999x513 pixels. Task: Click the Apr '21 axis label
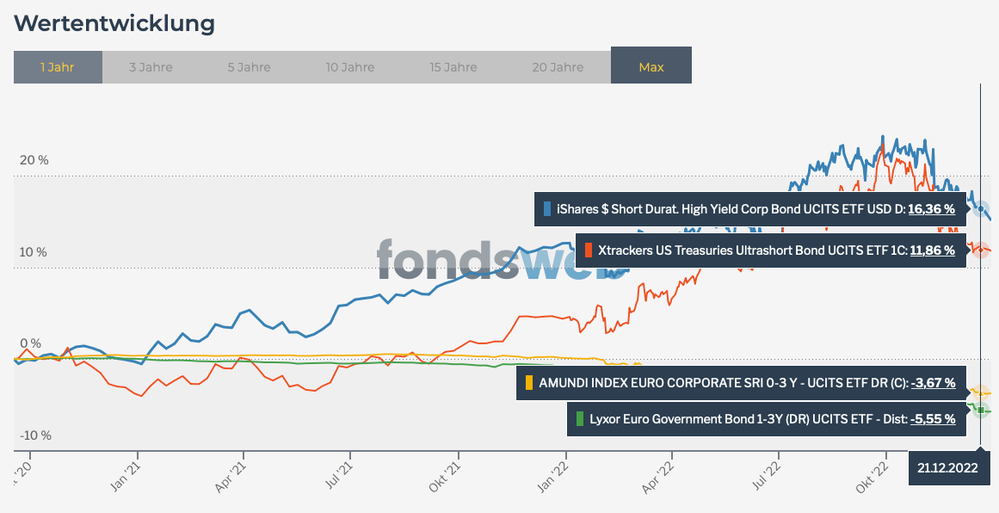[x=231, y=478]
